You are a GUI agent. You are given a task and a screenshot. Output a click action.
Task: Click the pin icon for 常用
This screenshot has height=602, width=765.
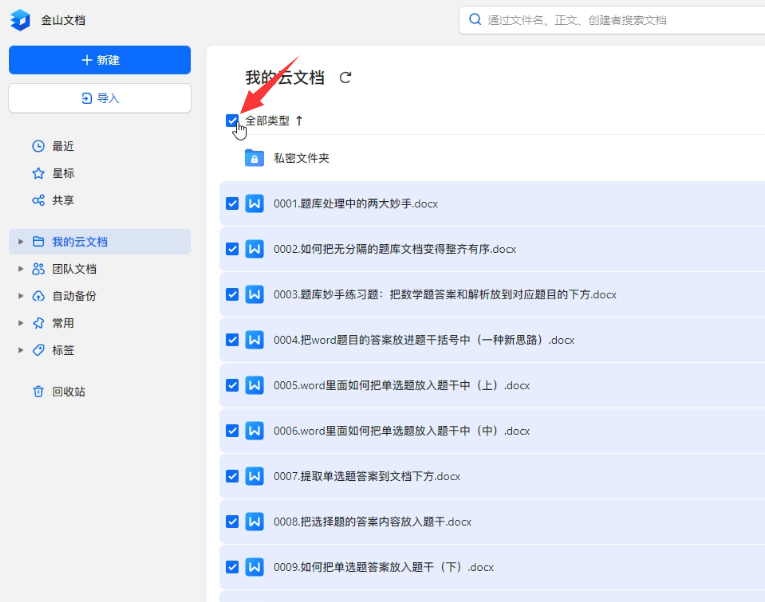pyautogui.click(x=38, y=323)
